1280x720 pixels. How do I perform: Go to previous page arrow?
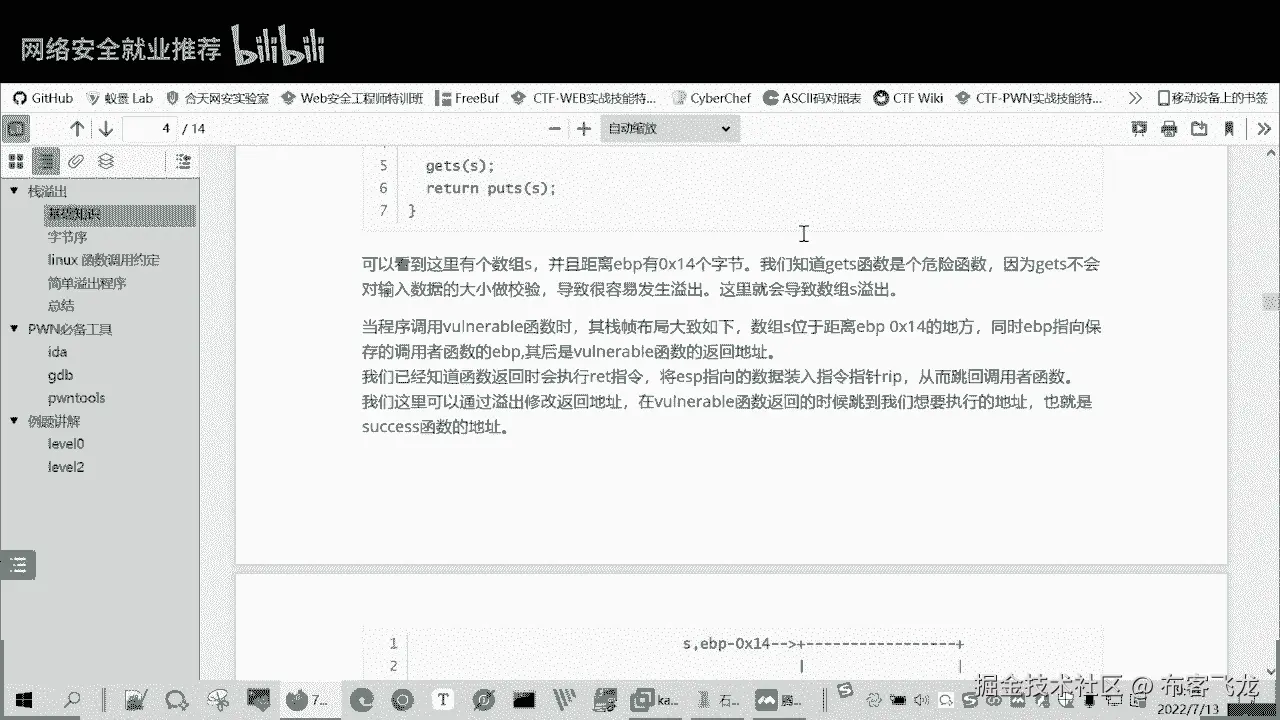click(77, 128)
